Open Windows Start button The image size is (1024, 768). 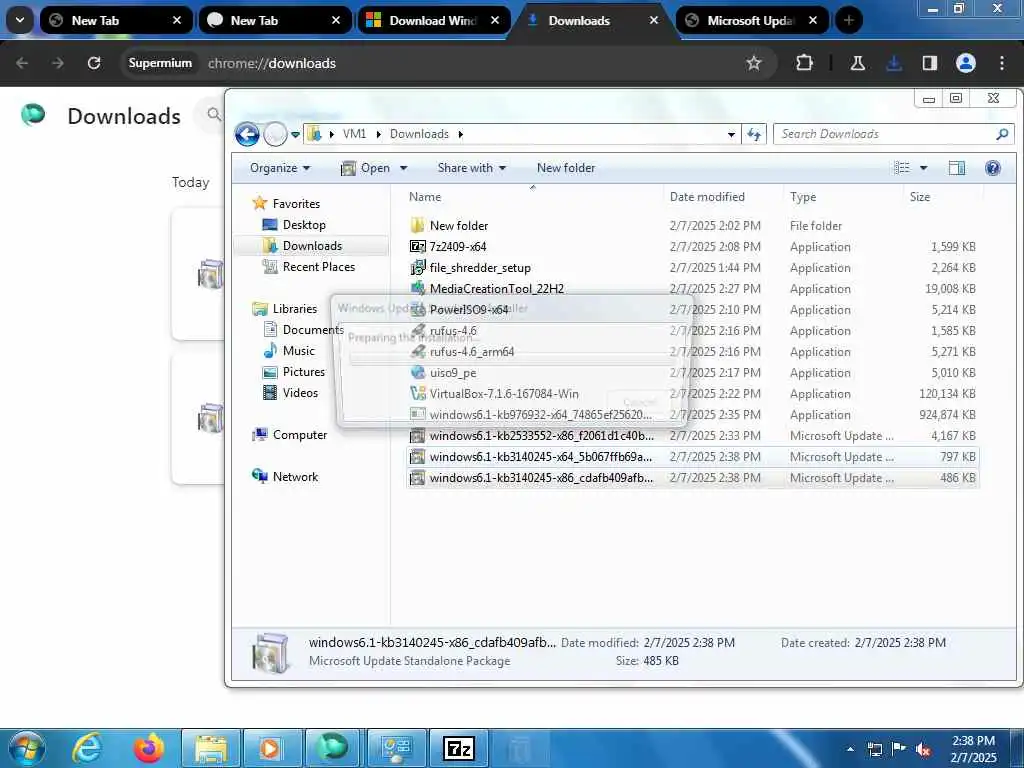(26, 748)
